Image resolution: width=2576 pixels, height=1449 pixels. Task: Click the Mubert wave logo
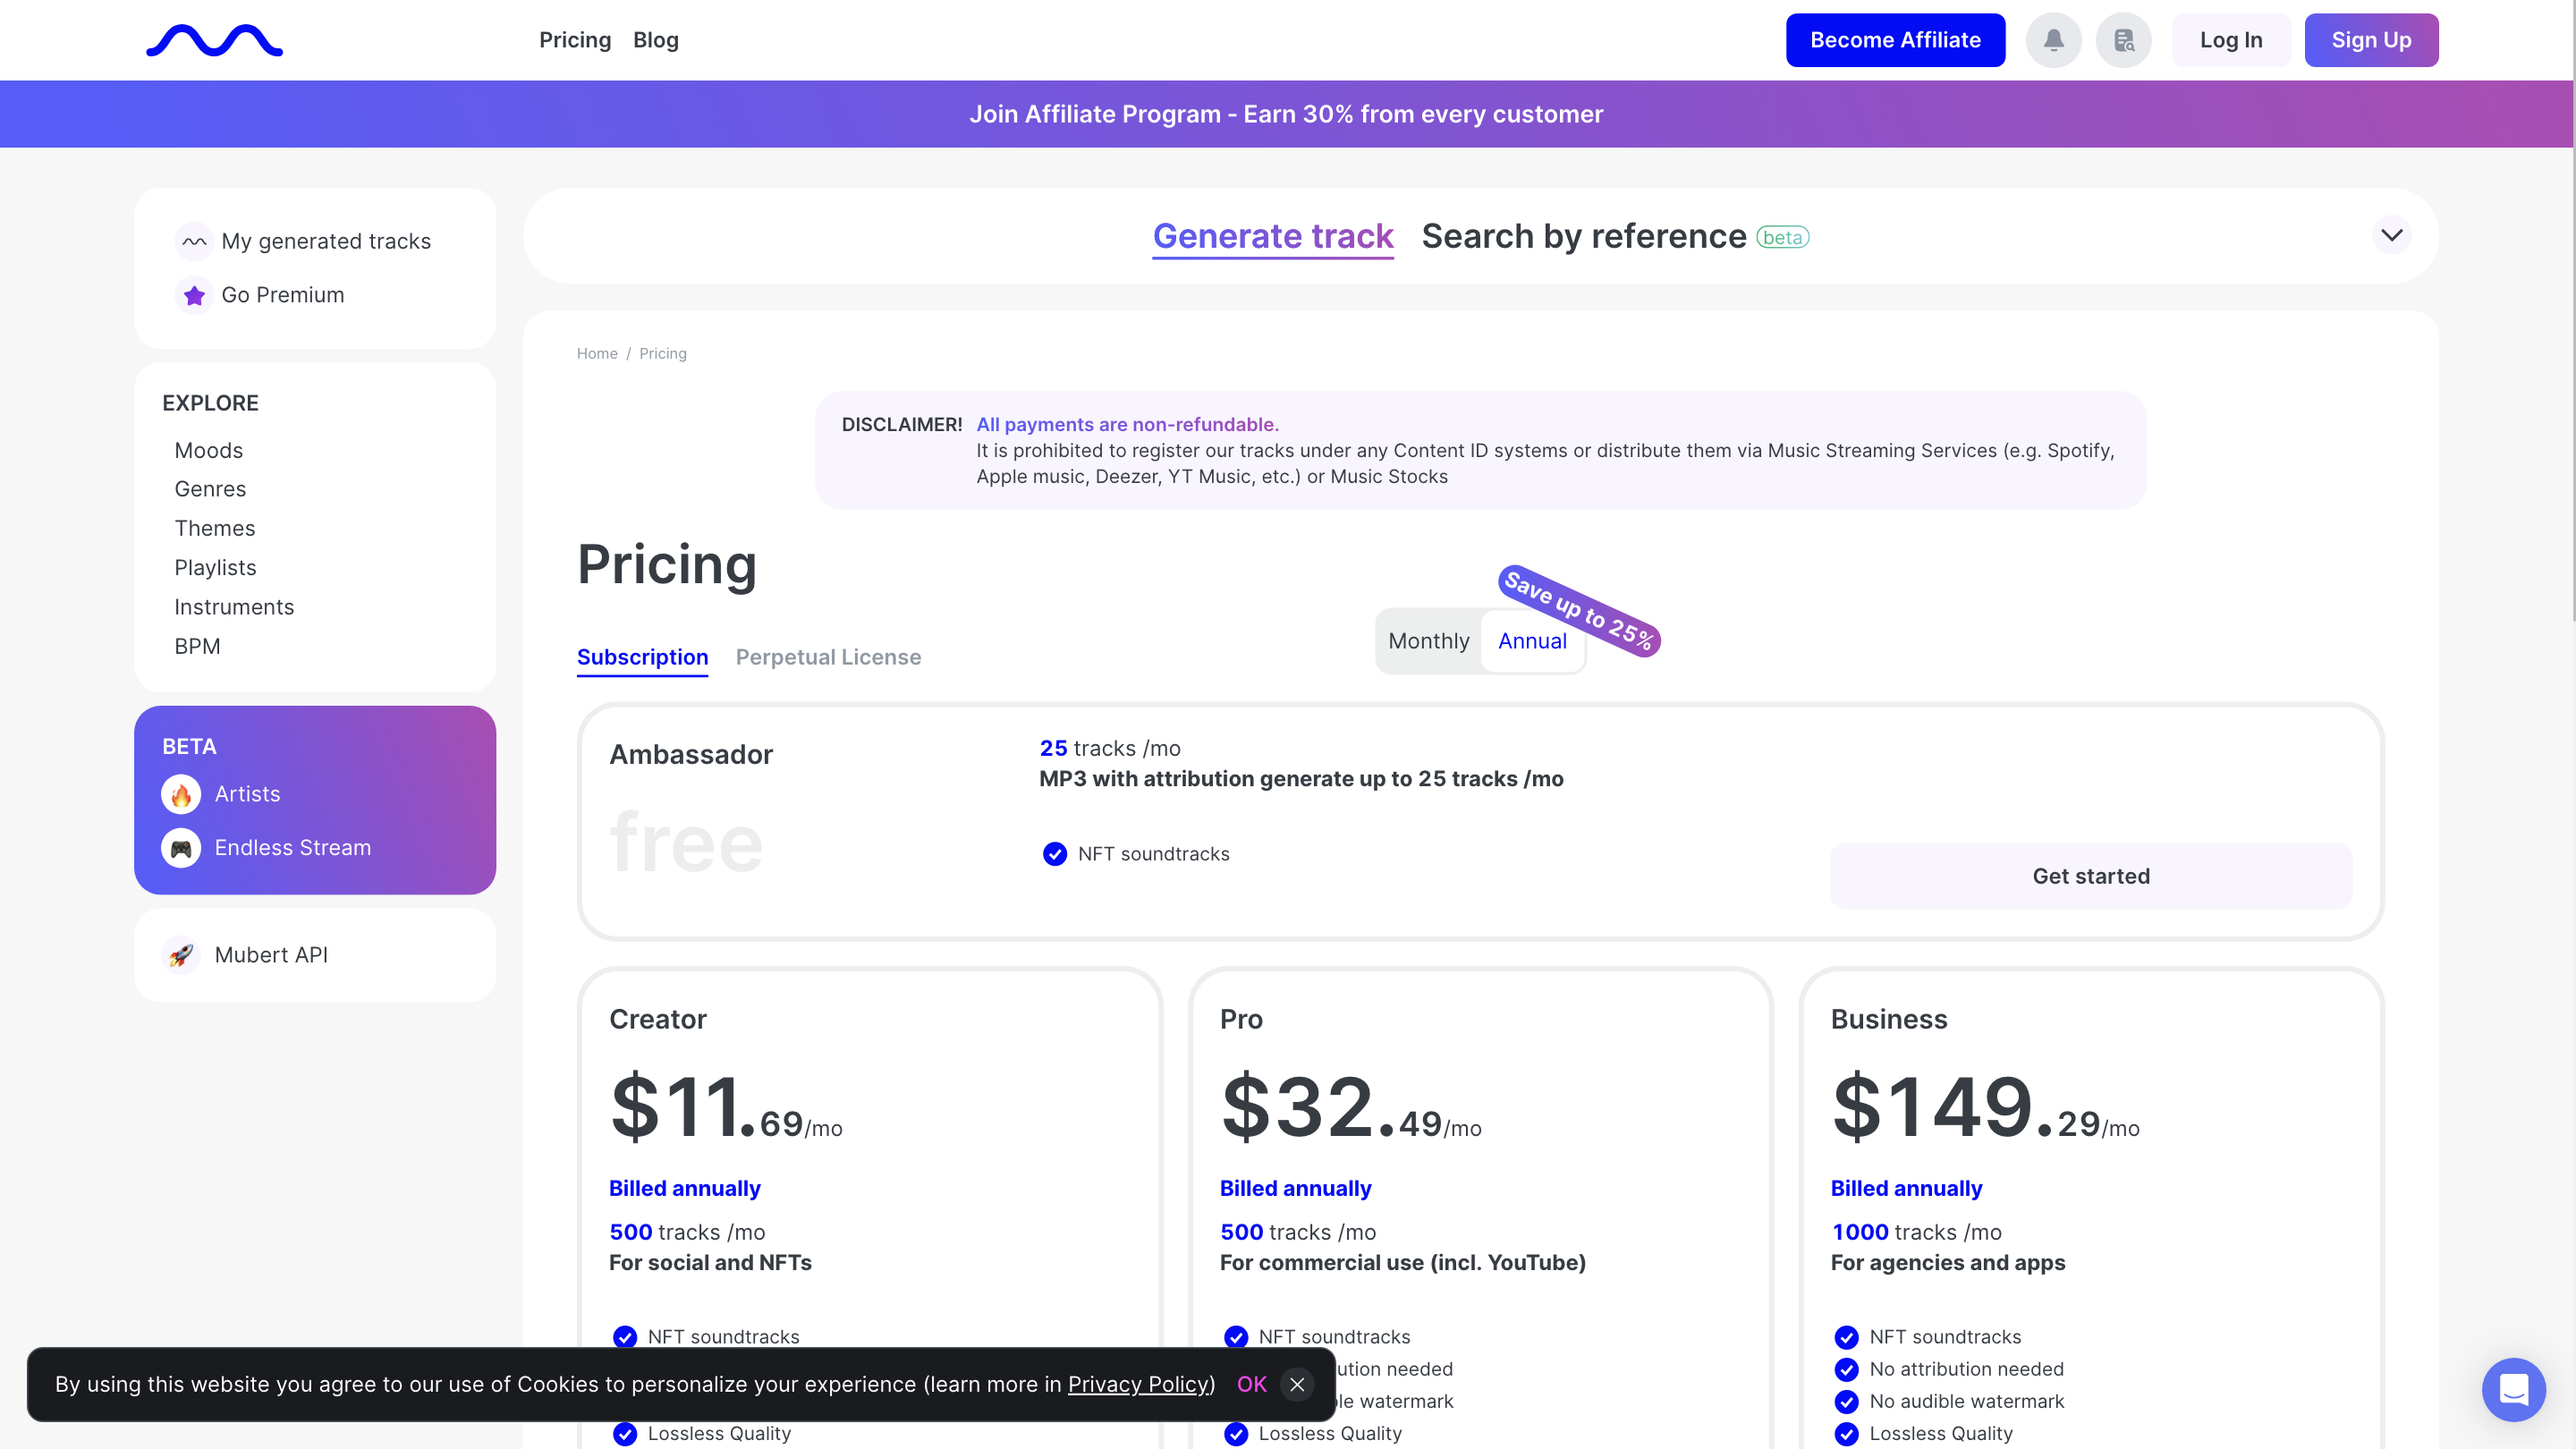214,40
